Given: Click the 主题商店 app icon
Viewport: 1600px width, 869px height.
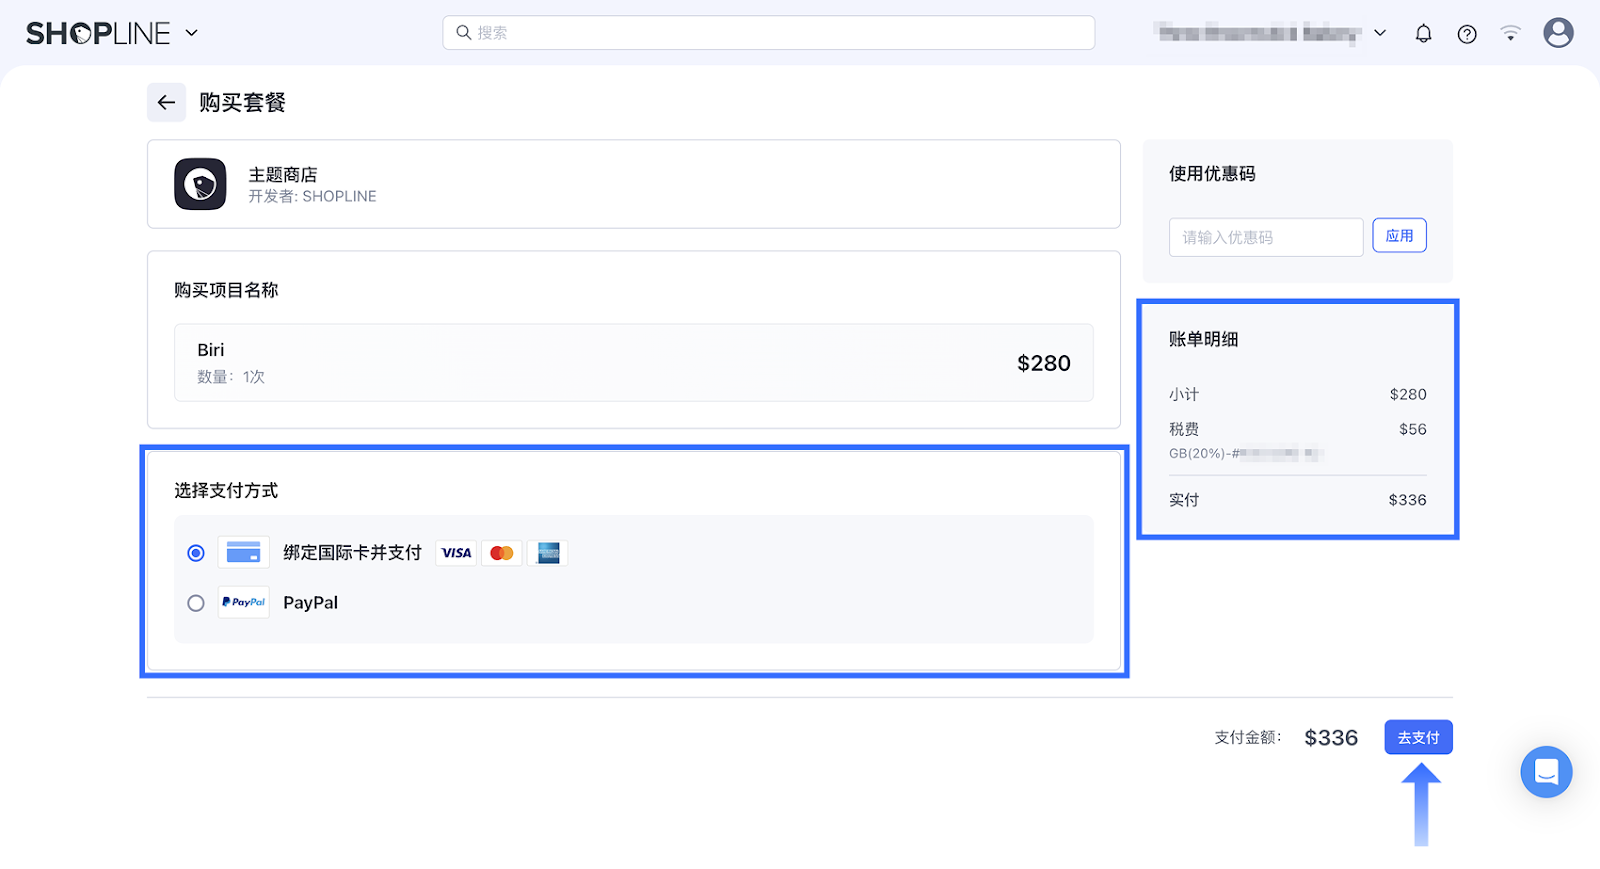Looking at the screenshot, I should 200,184.
